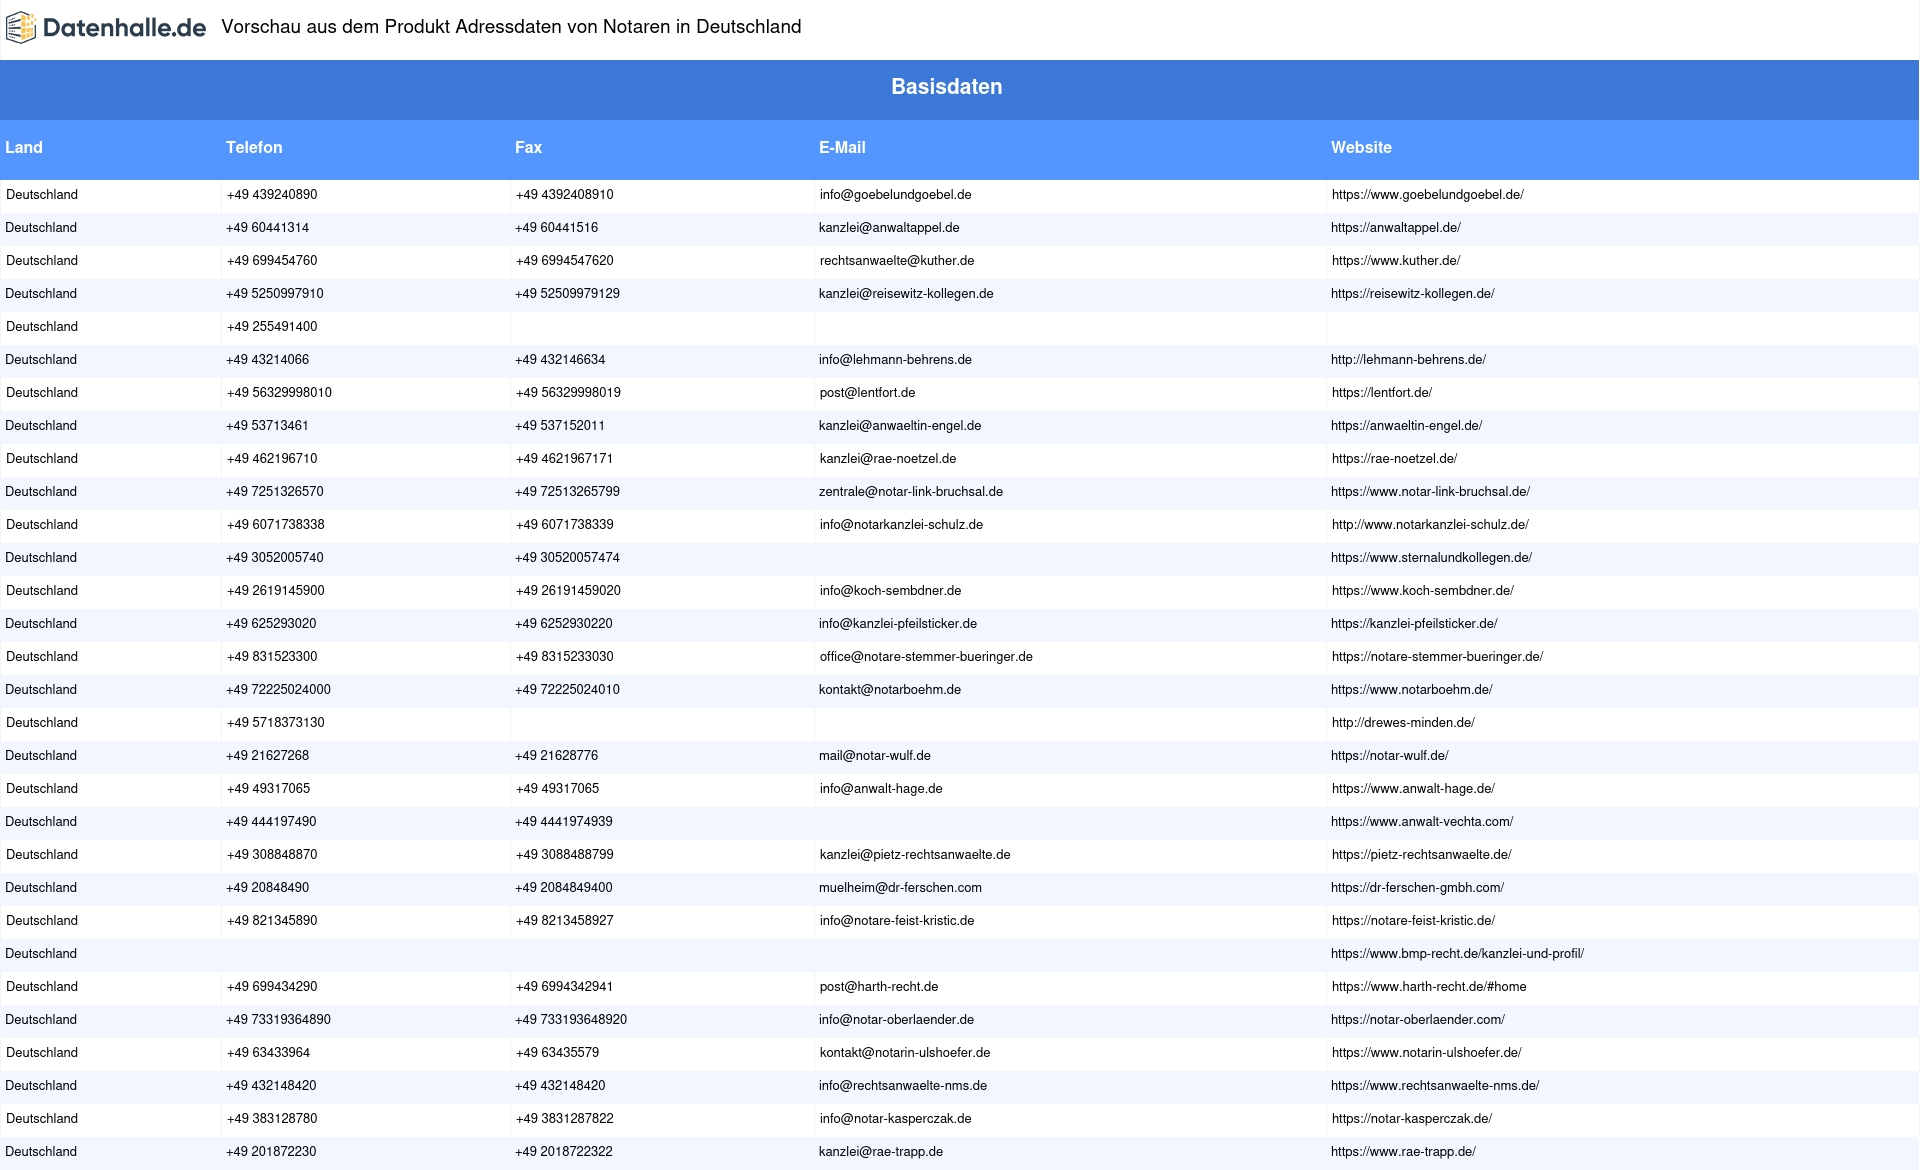Open https://lentfort.de/ website entry
1920x1170 pixels.
tap(1382, 393)
